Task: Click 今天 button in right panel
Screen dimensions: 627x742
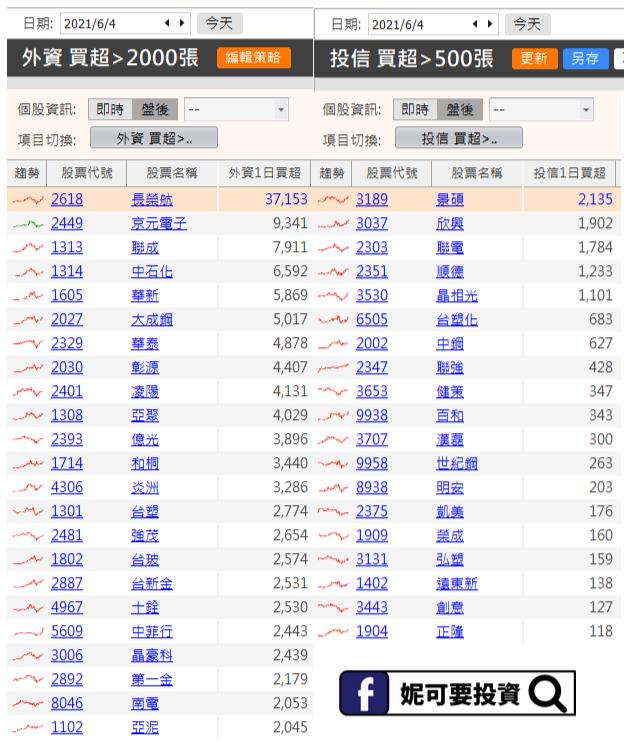Action: coord(527,24)
